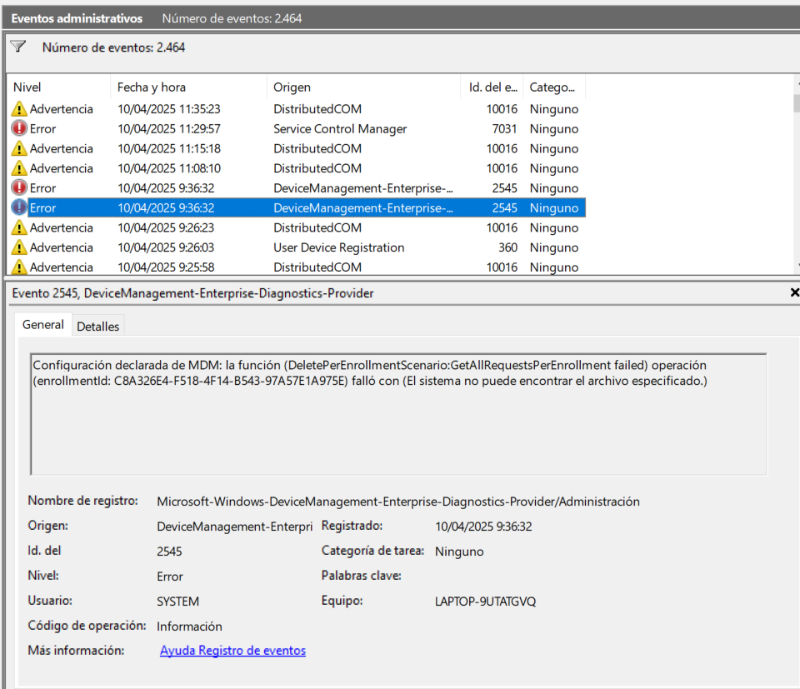Click warning icon of User Device Registration event
800x689 pixels.
[x=19, y=248]
